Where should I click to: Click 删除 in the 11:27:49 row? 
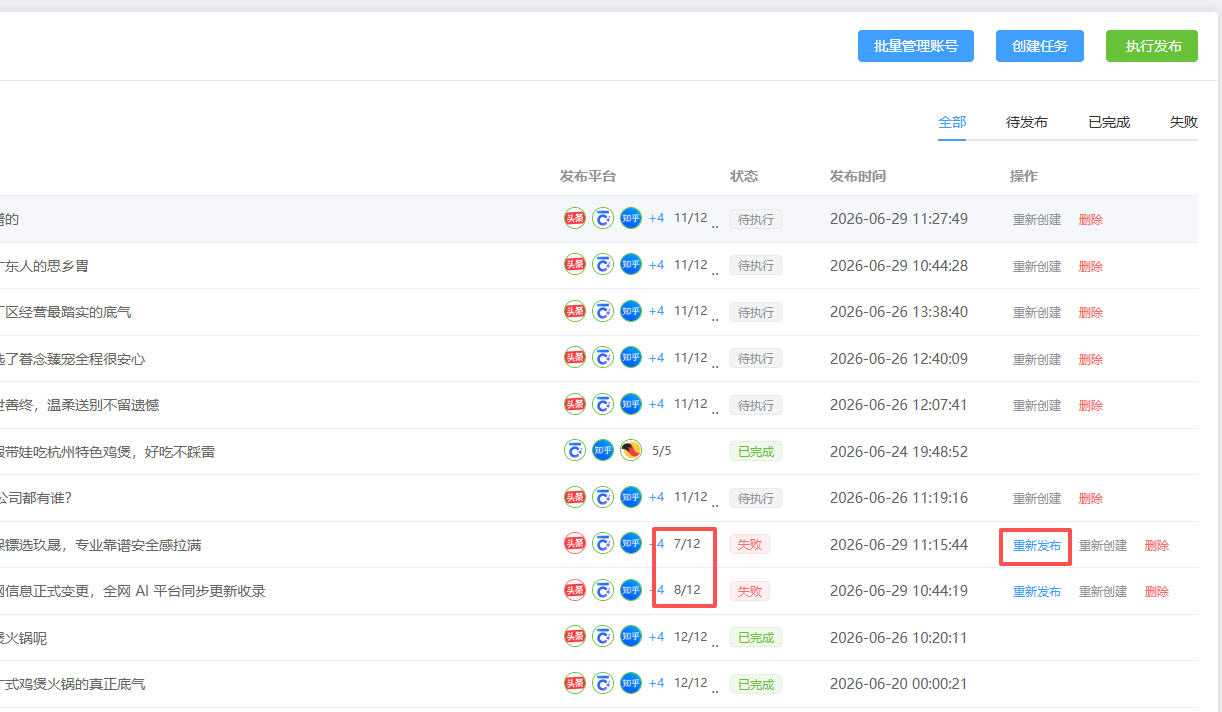click(1091, 219)
